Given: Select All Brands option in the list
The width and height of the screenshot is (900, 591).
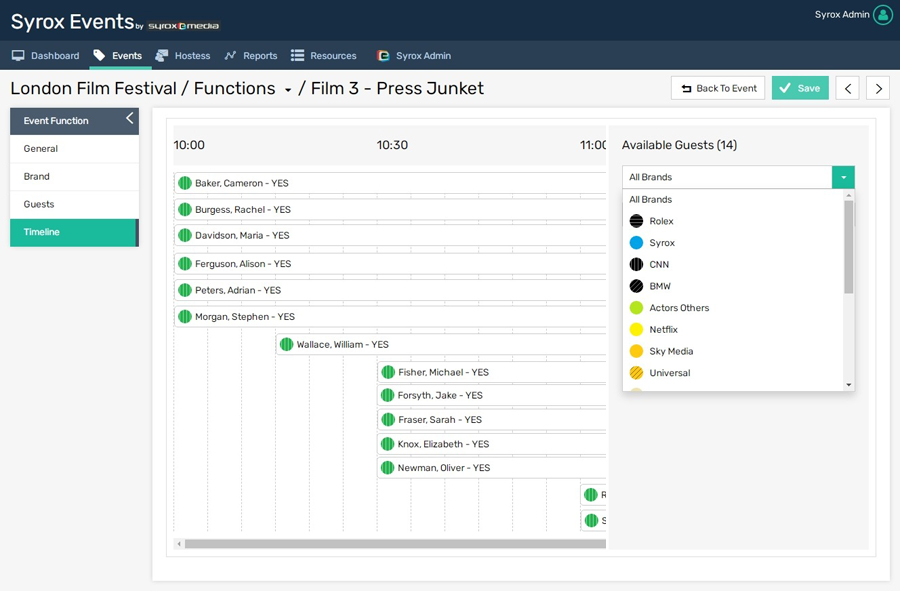Looking at the screenshot, I should point(734,199).
